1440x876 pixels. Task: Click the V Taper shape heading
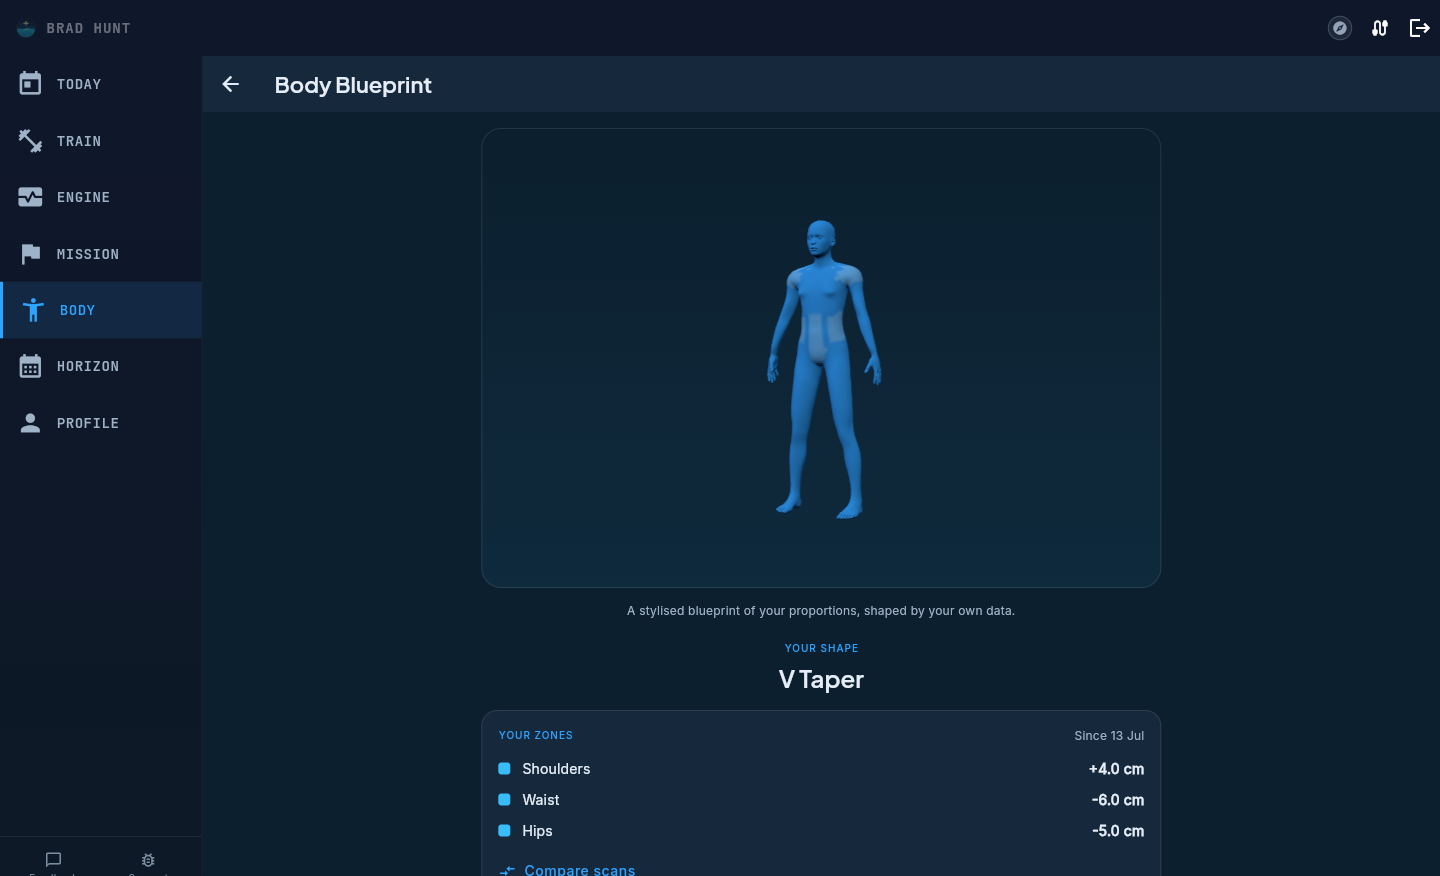coord(821,680)
